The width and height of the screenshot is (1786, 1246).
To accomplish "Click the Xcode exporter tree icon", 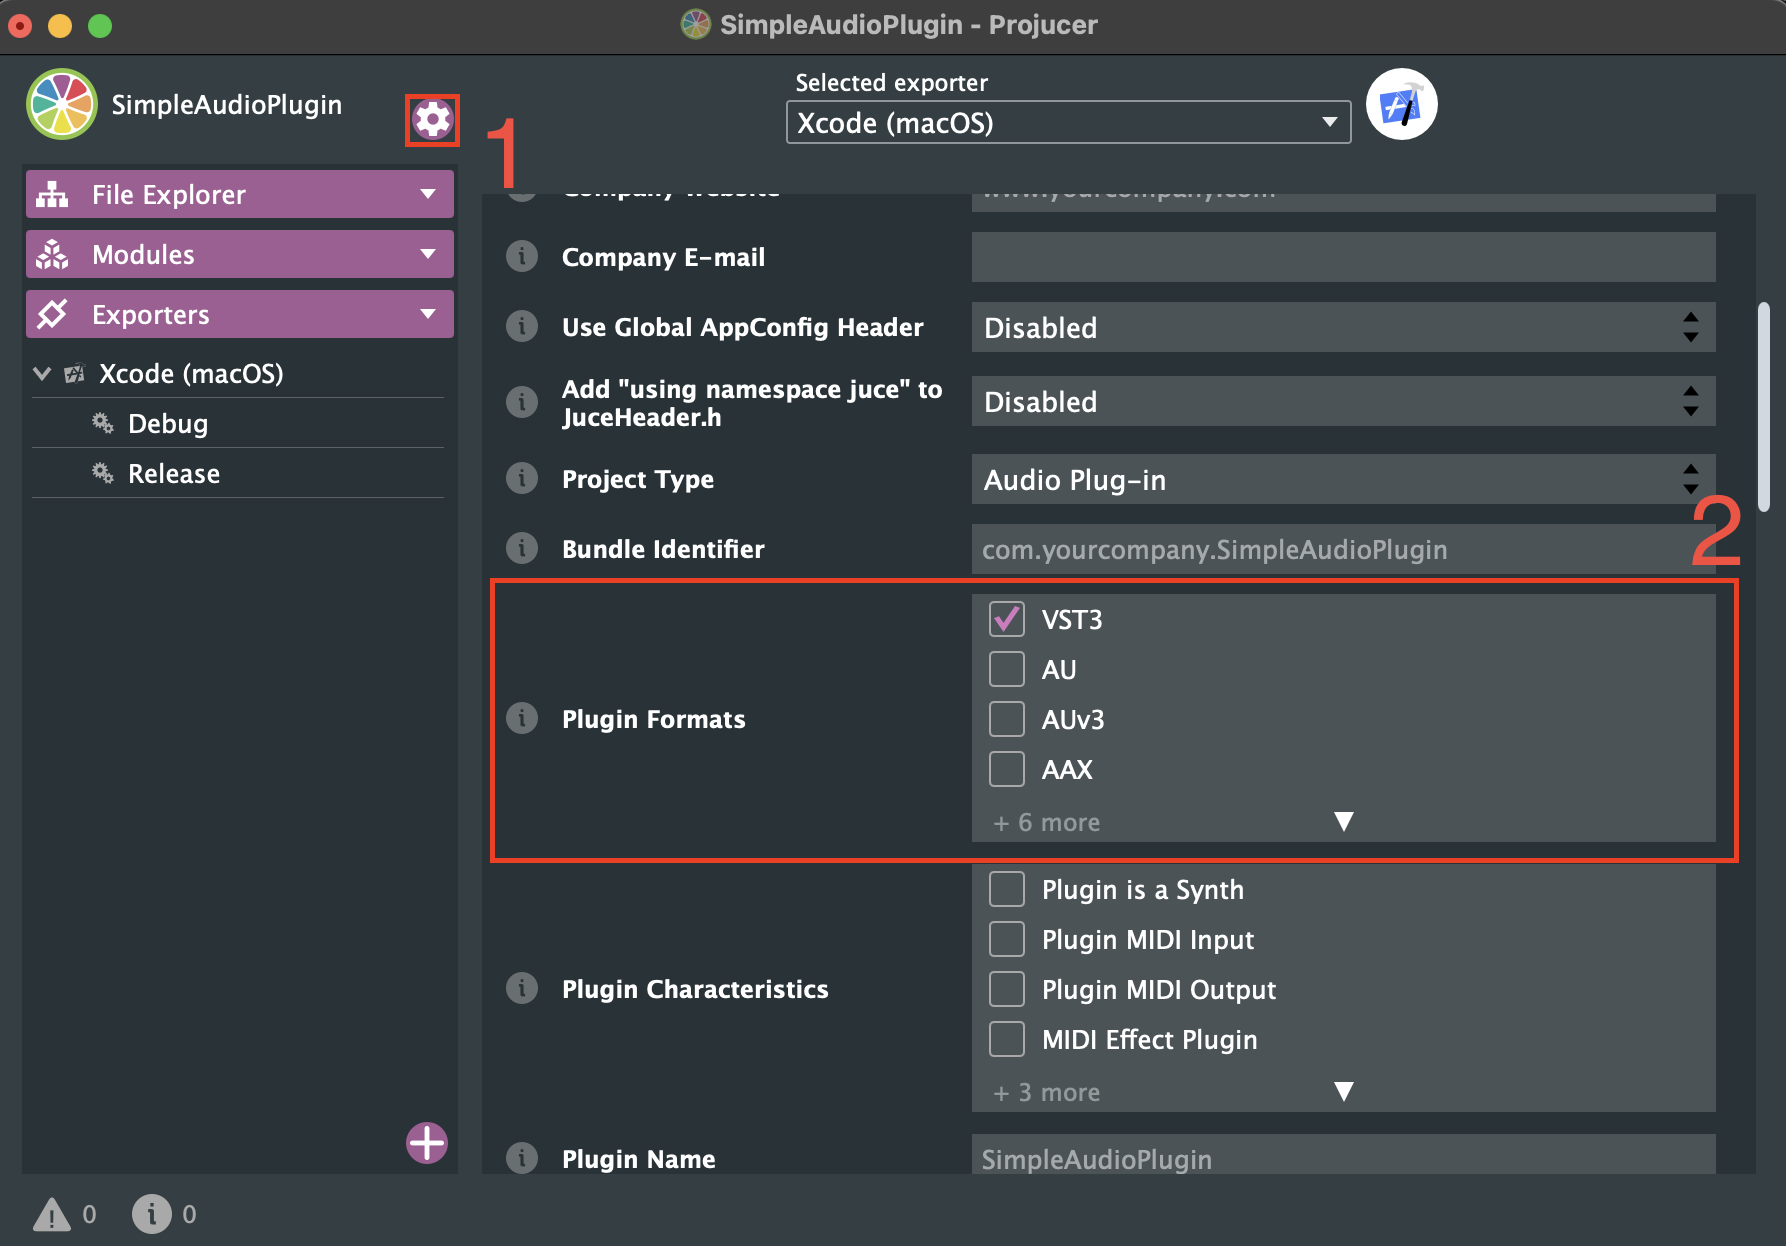I will point(74,374).
